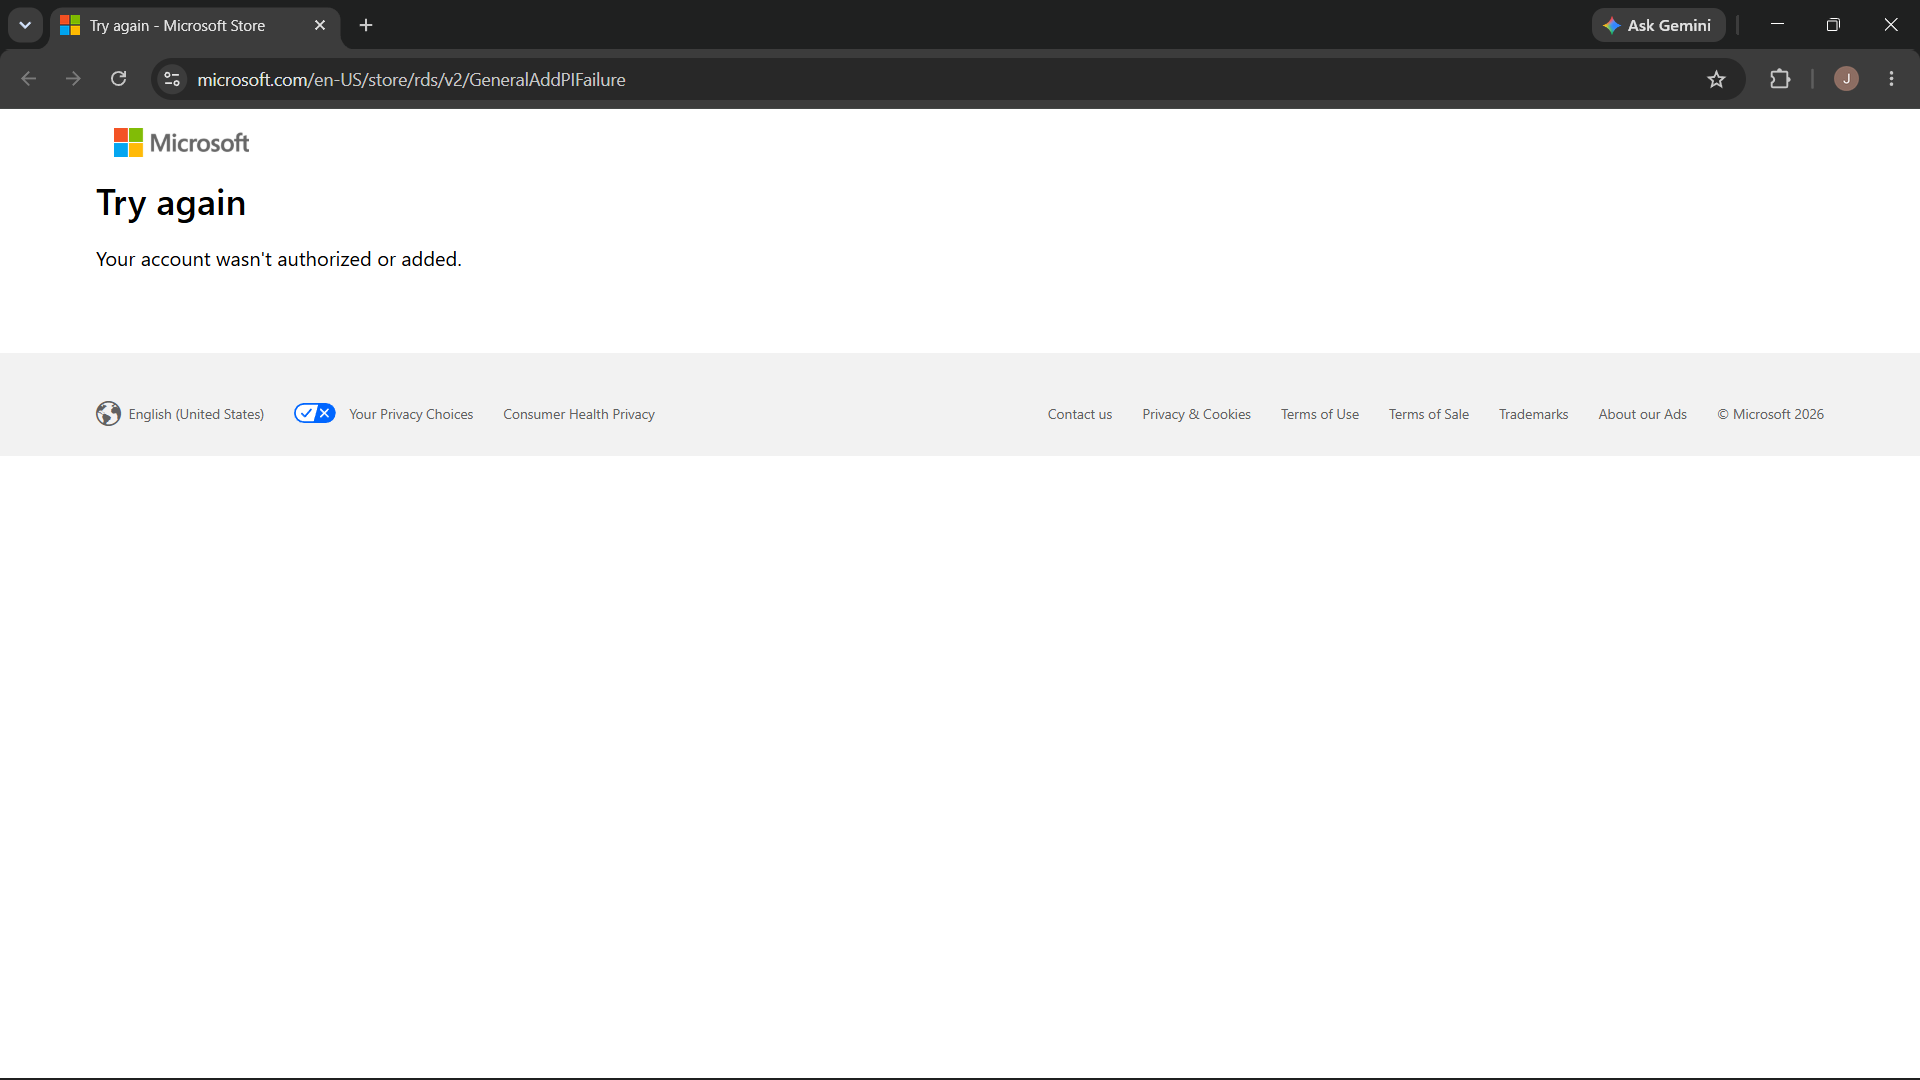Restore down the Chrome window
1920x1080 pixels.
pos(1833,25)
